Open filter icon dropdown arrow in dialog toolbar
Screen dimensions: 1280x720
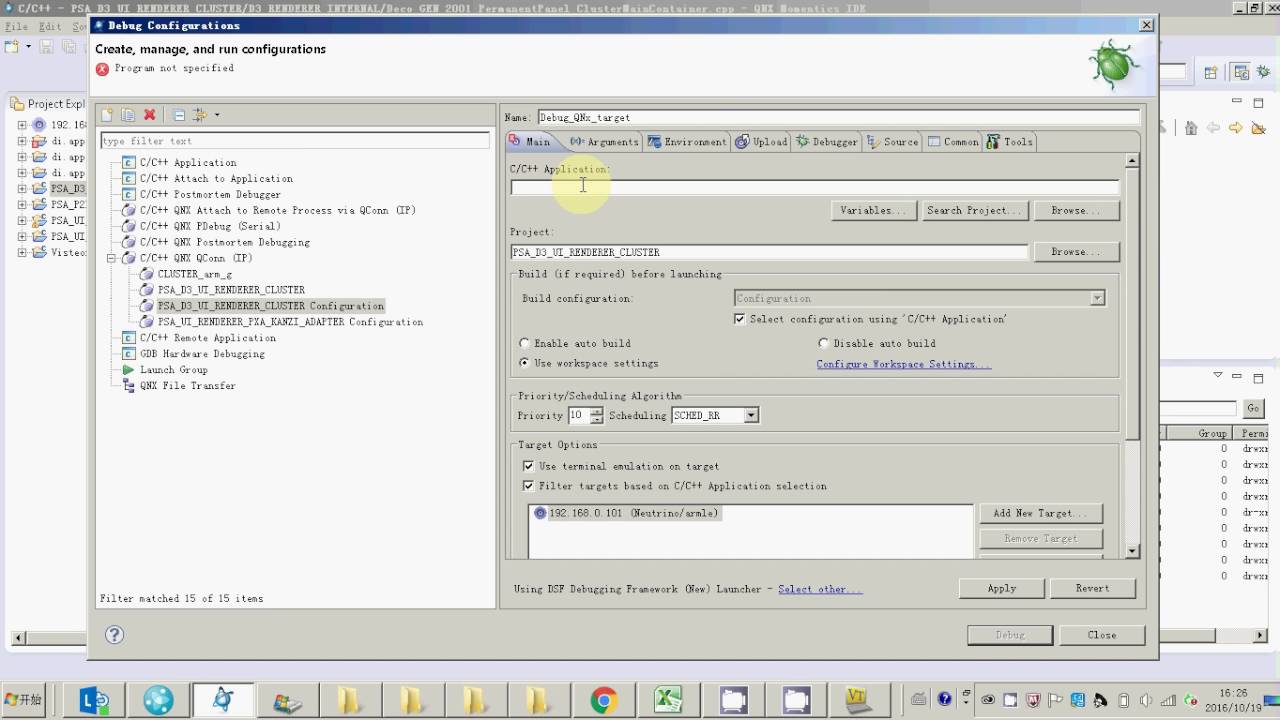click(217, 115)
